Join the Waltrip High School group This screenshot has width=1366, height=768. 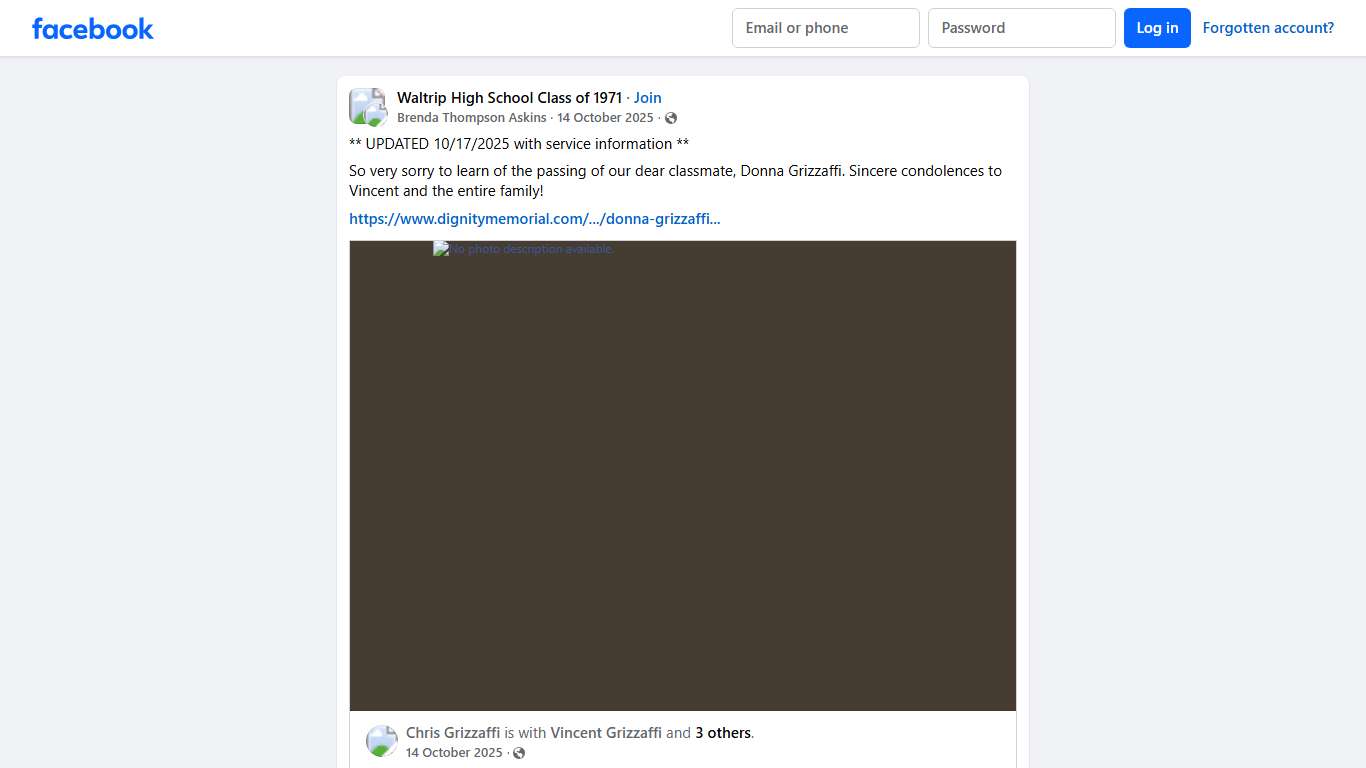(x=647, y=98)
